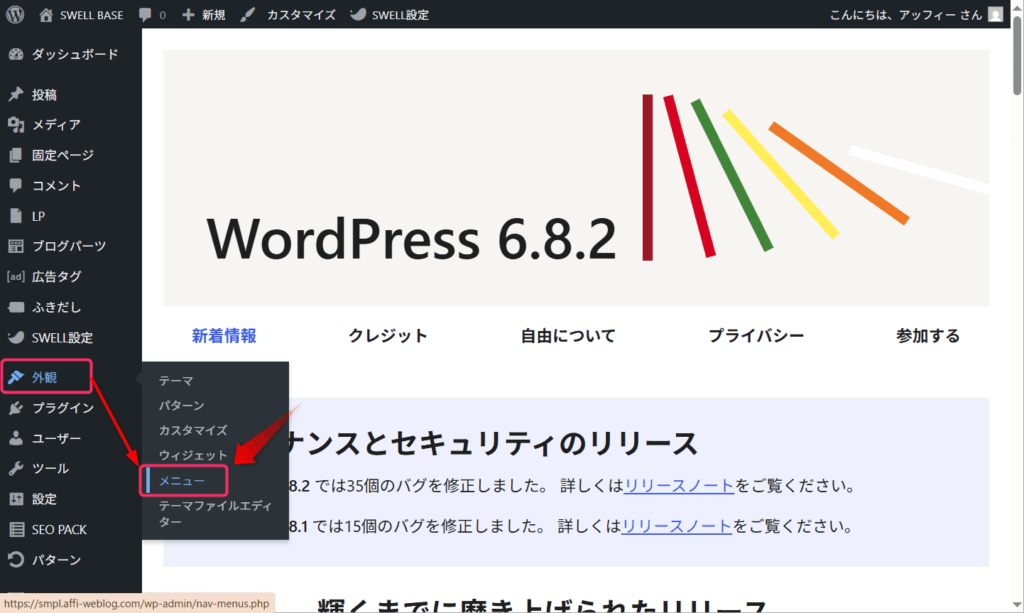Select メニュー in the 外観 submenu
This screenshot has height=613, width=1024.
pyautogui.click(x=182, y=480)
